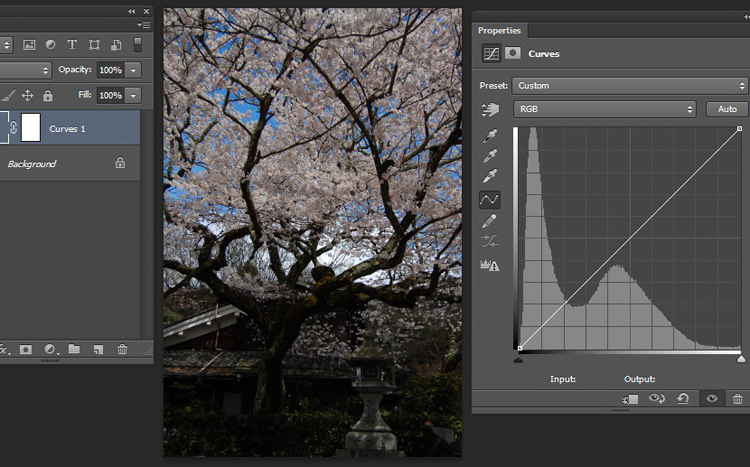Select the adjustment layer filter icon
Image resolution: width=750 pixels, height=467 pixels.
50,44
